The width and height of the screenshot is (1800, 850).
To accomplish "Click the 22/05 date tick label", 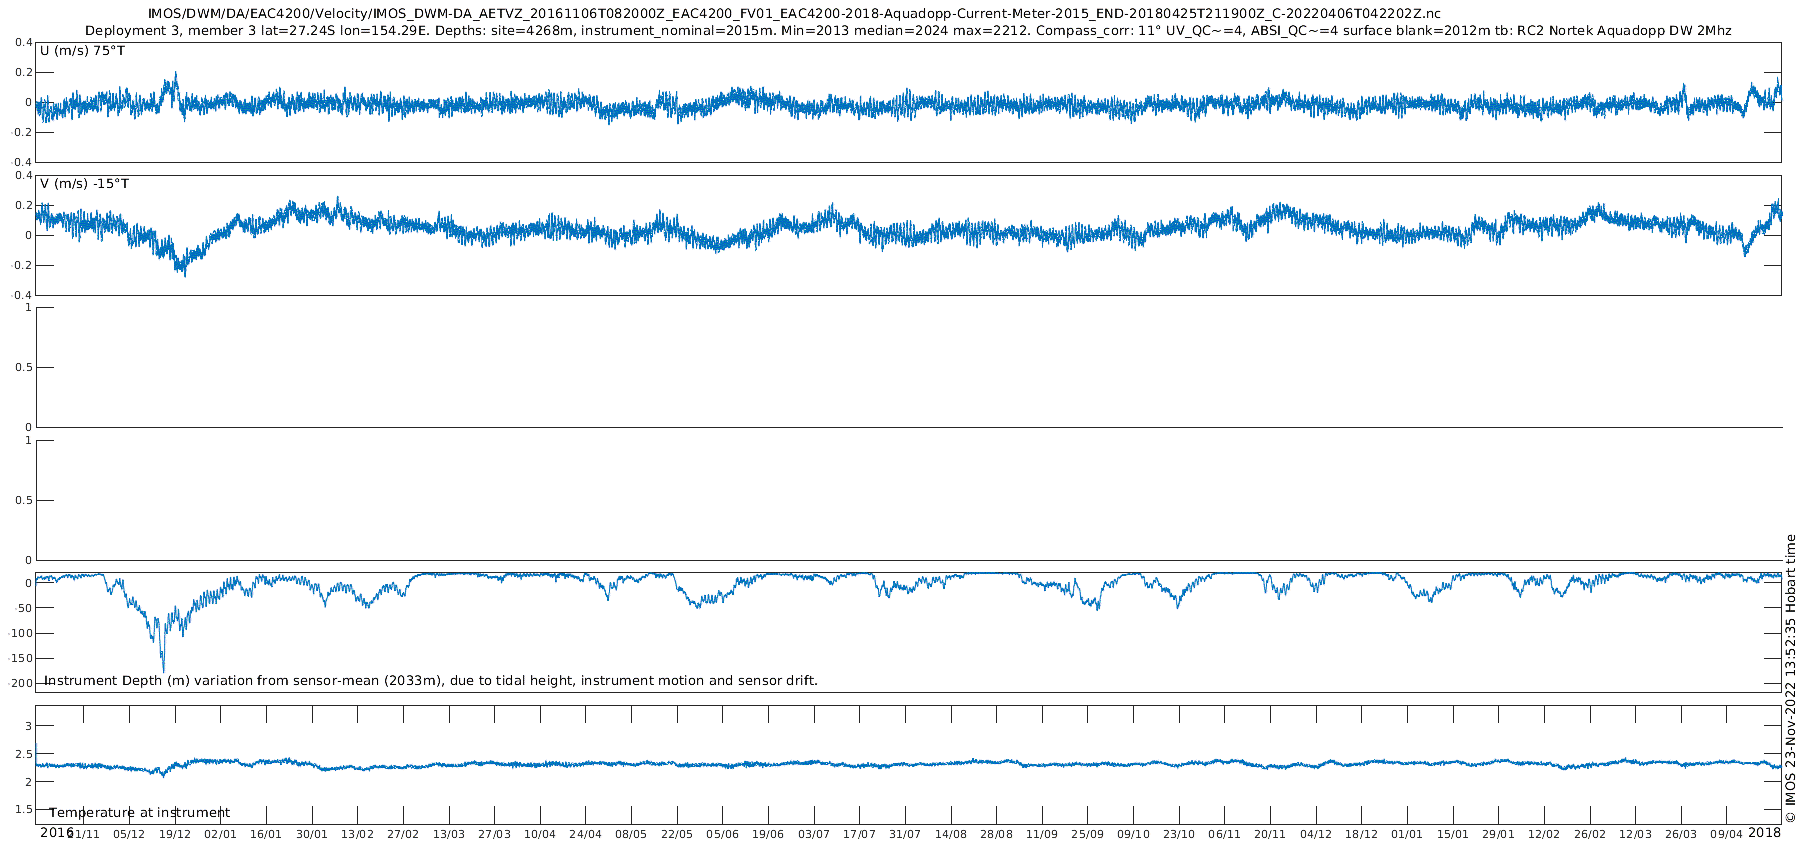I will (x=677, y=834).
